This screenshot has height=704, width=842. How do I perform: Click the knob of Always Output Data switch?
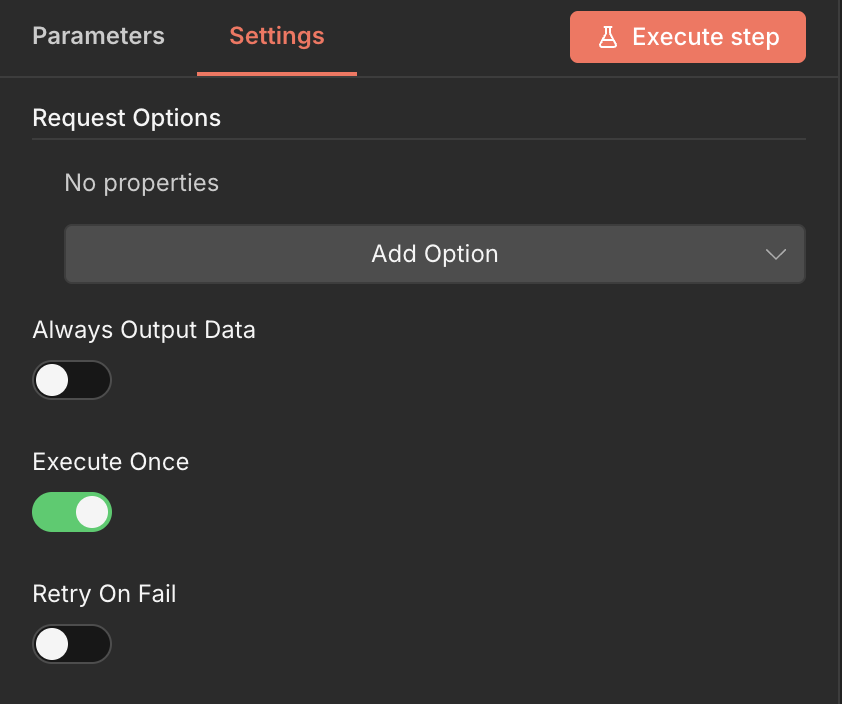coord(52,380)
